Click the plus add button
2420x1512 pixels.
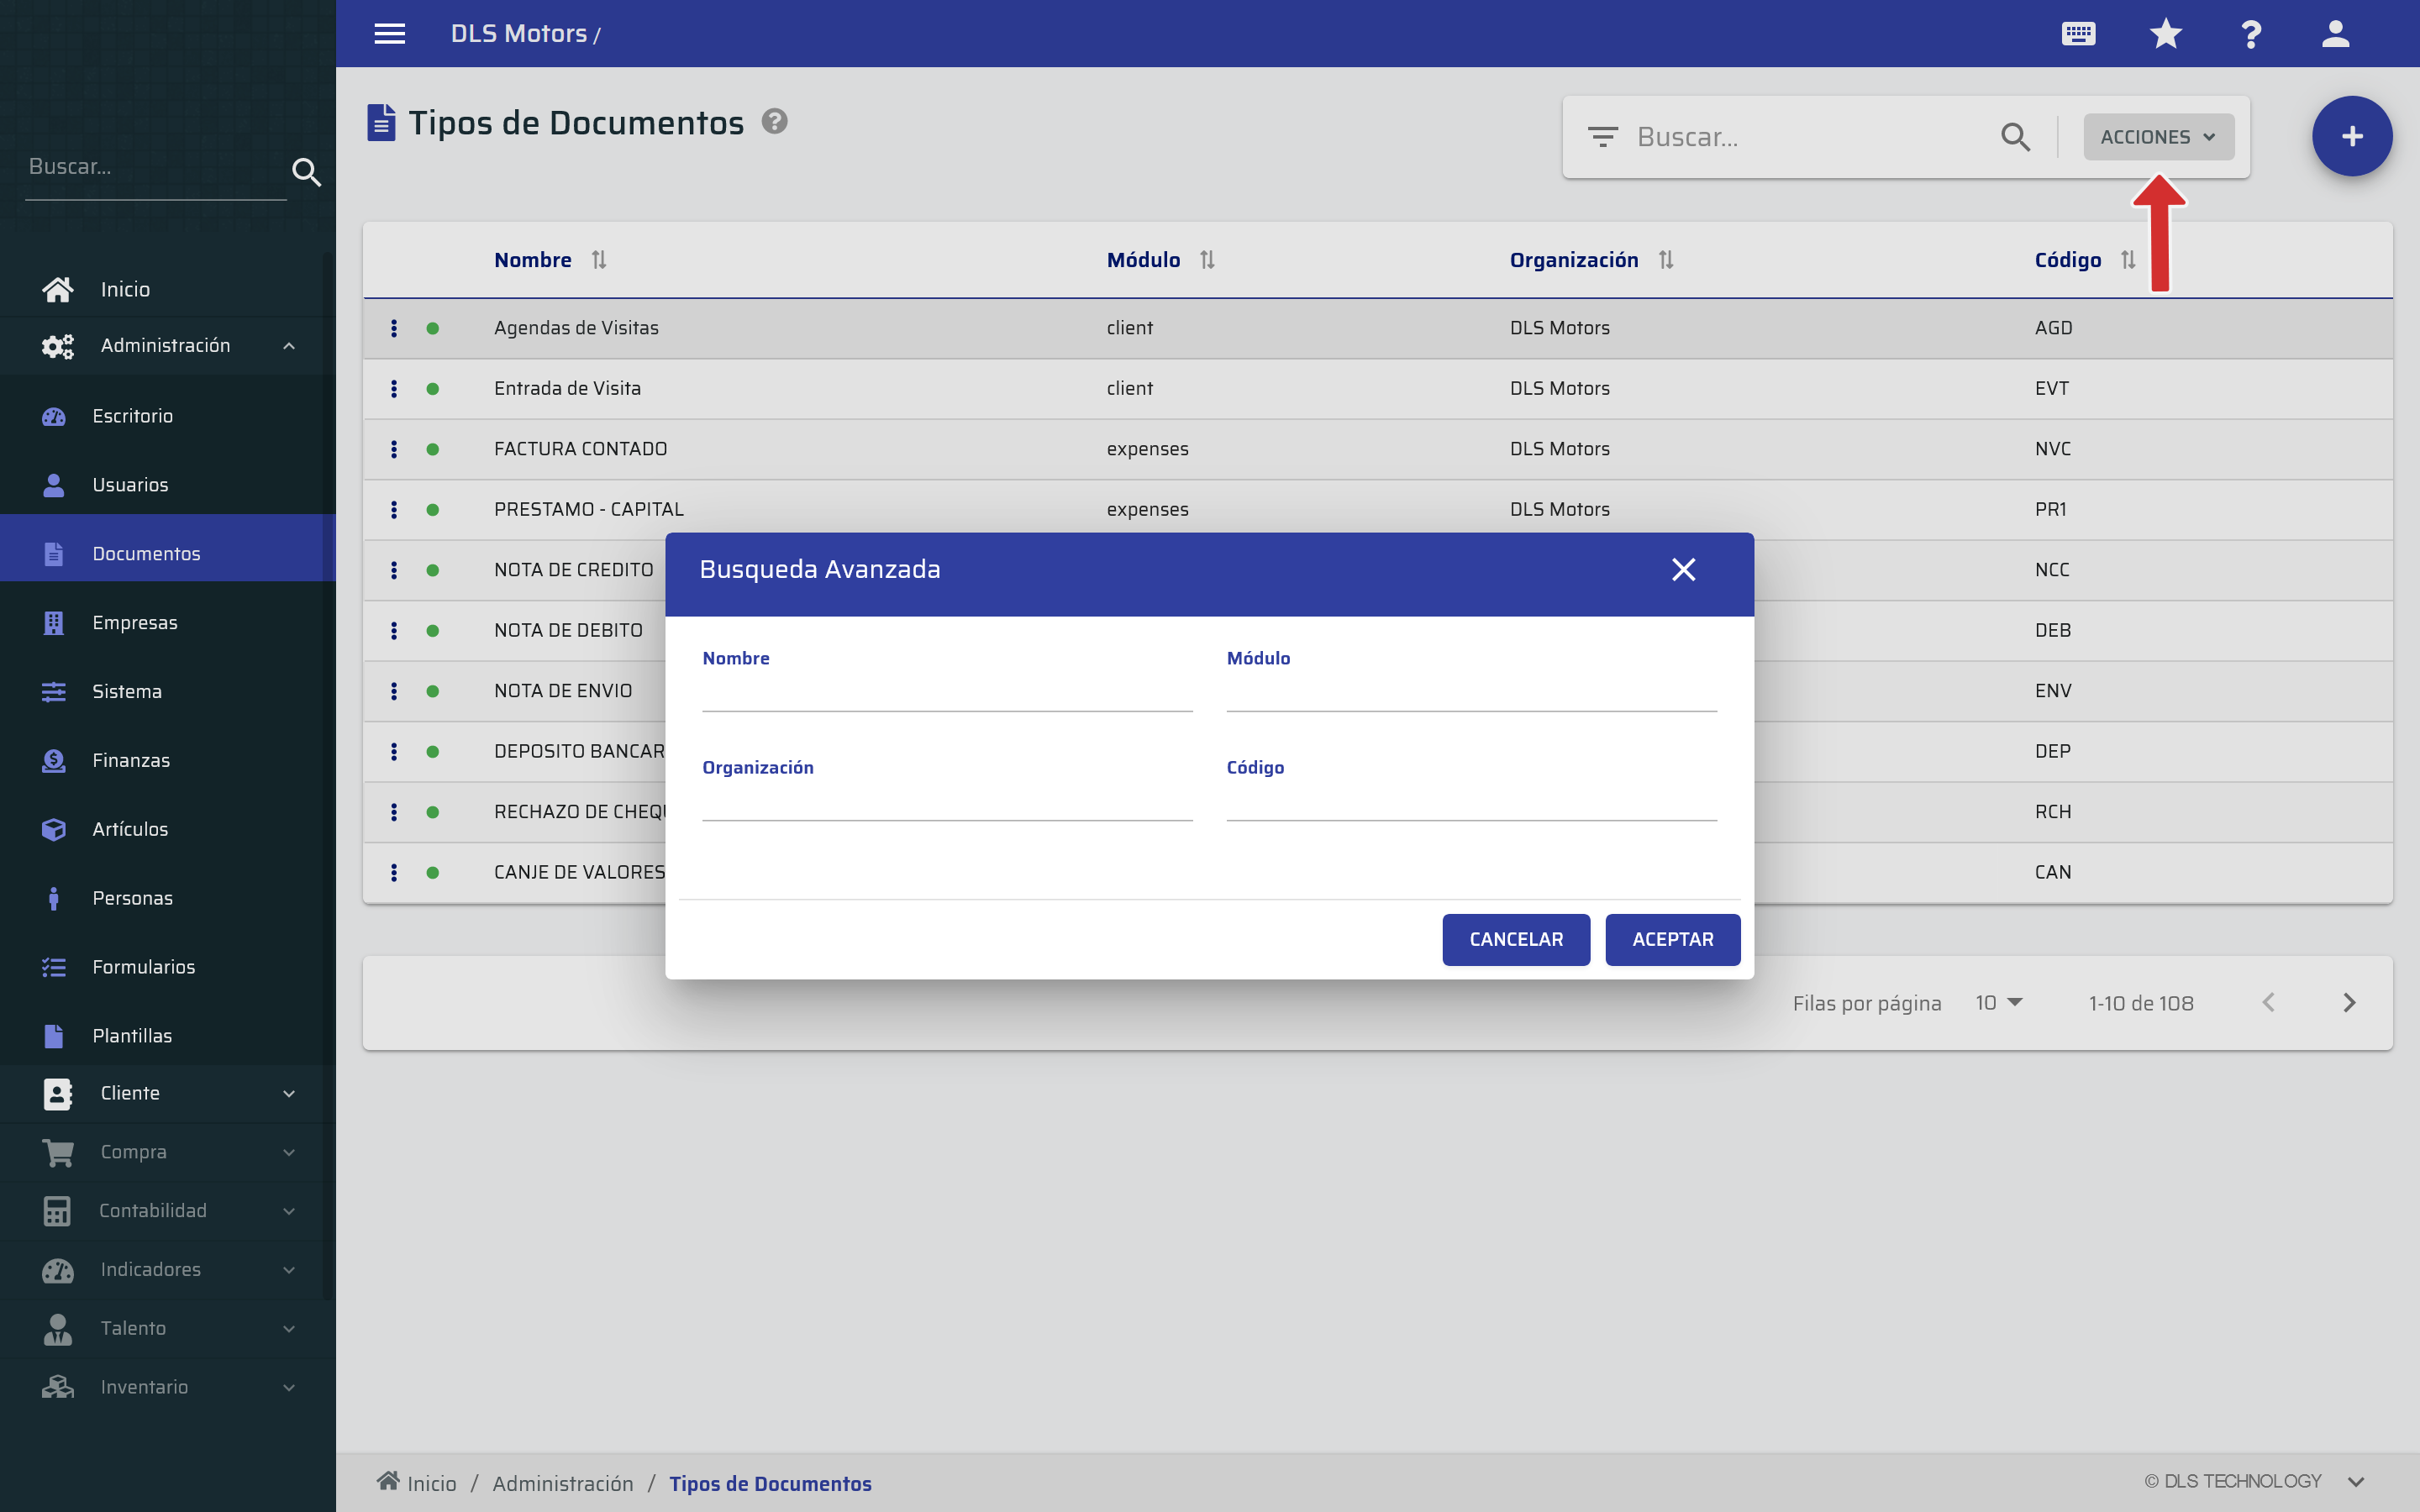[x=2351, y=137]
